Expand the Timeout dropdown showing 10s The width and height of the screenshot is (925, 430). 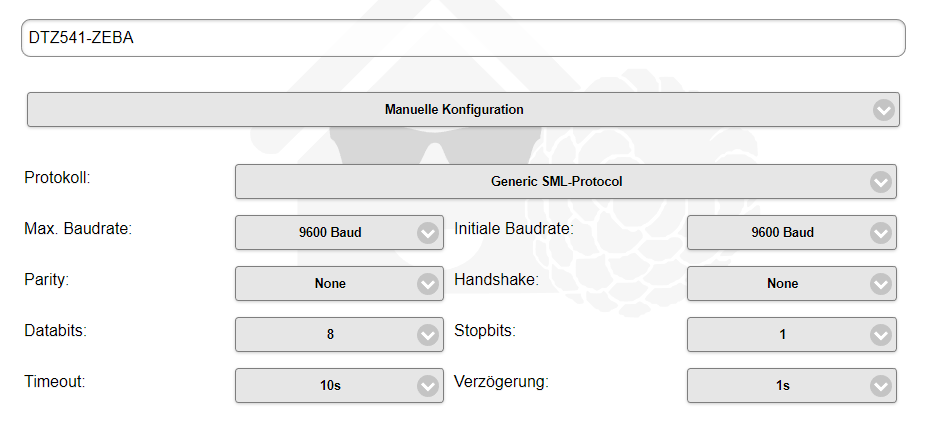(329, 386)
